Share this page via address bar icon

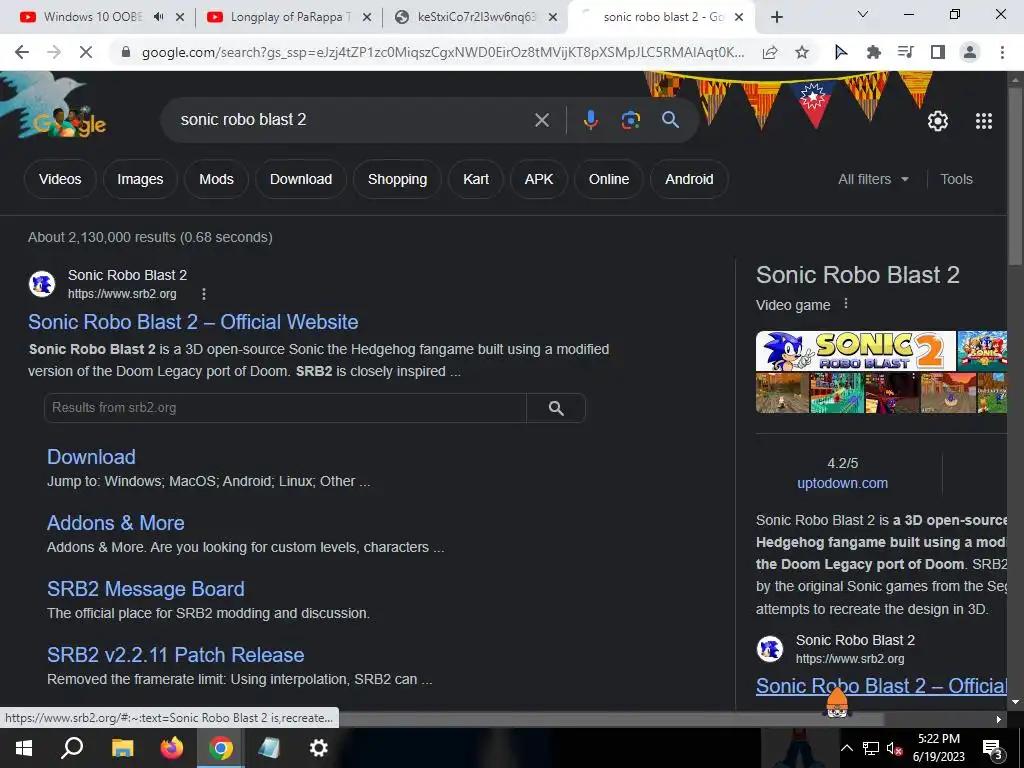coord(770,52)
